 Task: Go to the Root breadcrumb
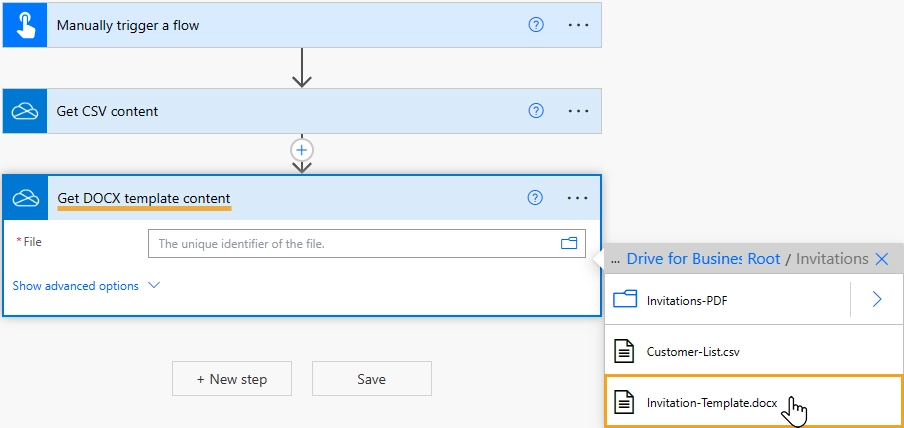tap(764, 258)
